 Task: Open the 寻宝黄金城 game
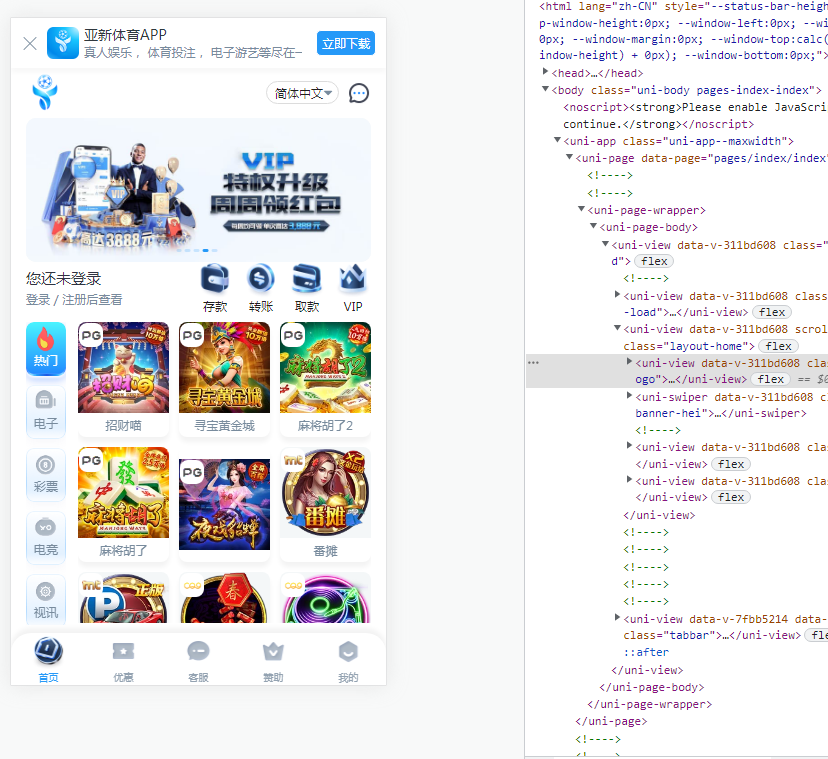point(224,380)
